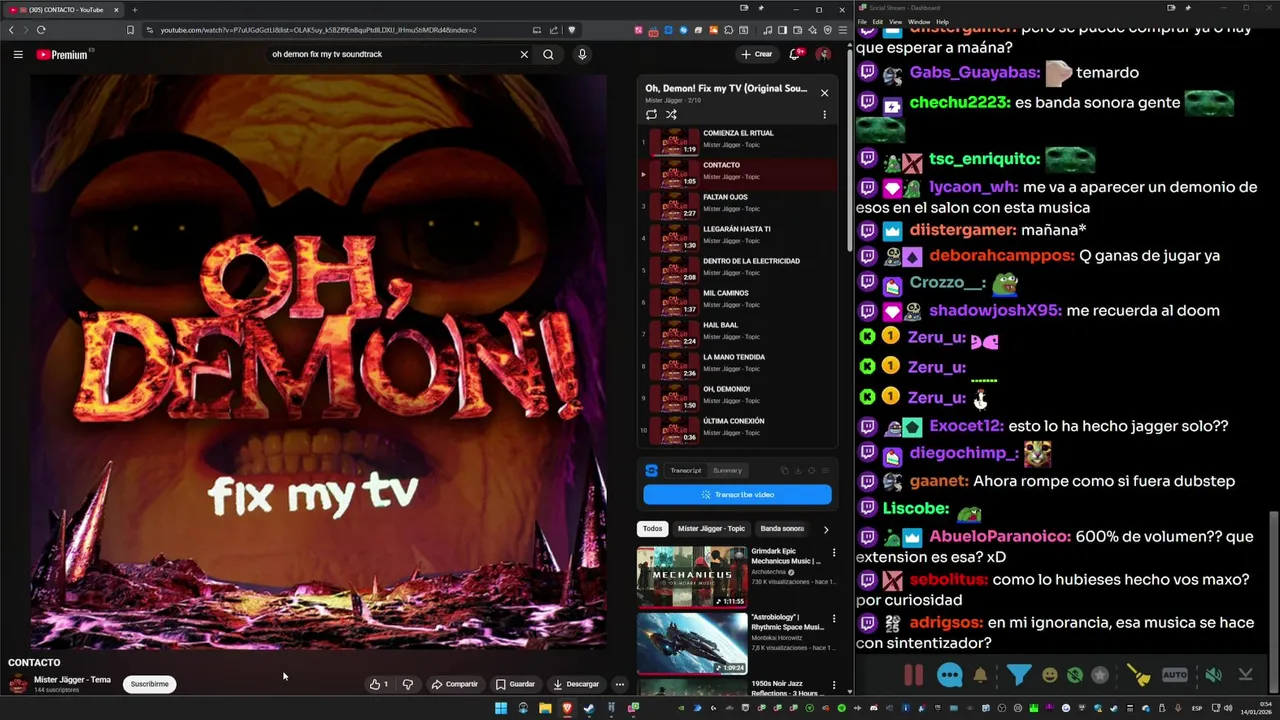Click the Guardar save button
Screen dimensions: 1280x720
(515, 684)
